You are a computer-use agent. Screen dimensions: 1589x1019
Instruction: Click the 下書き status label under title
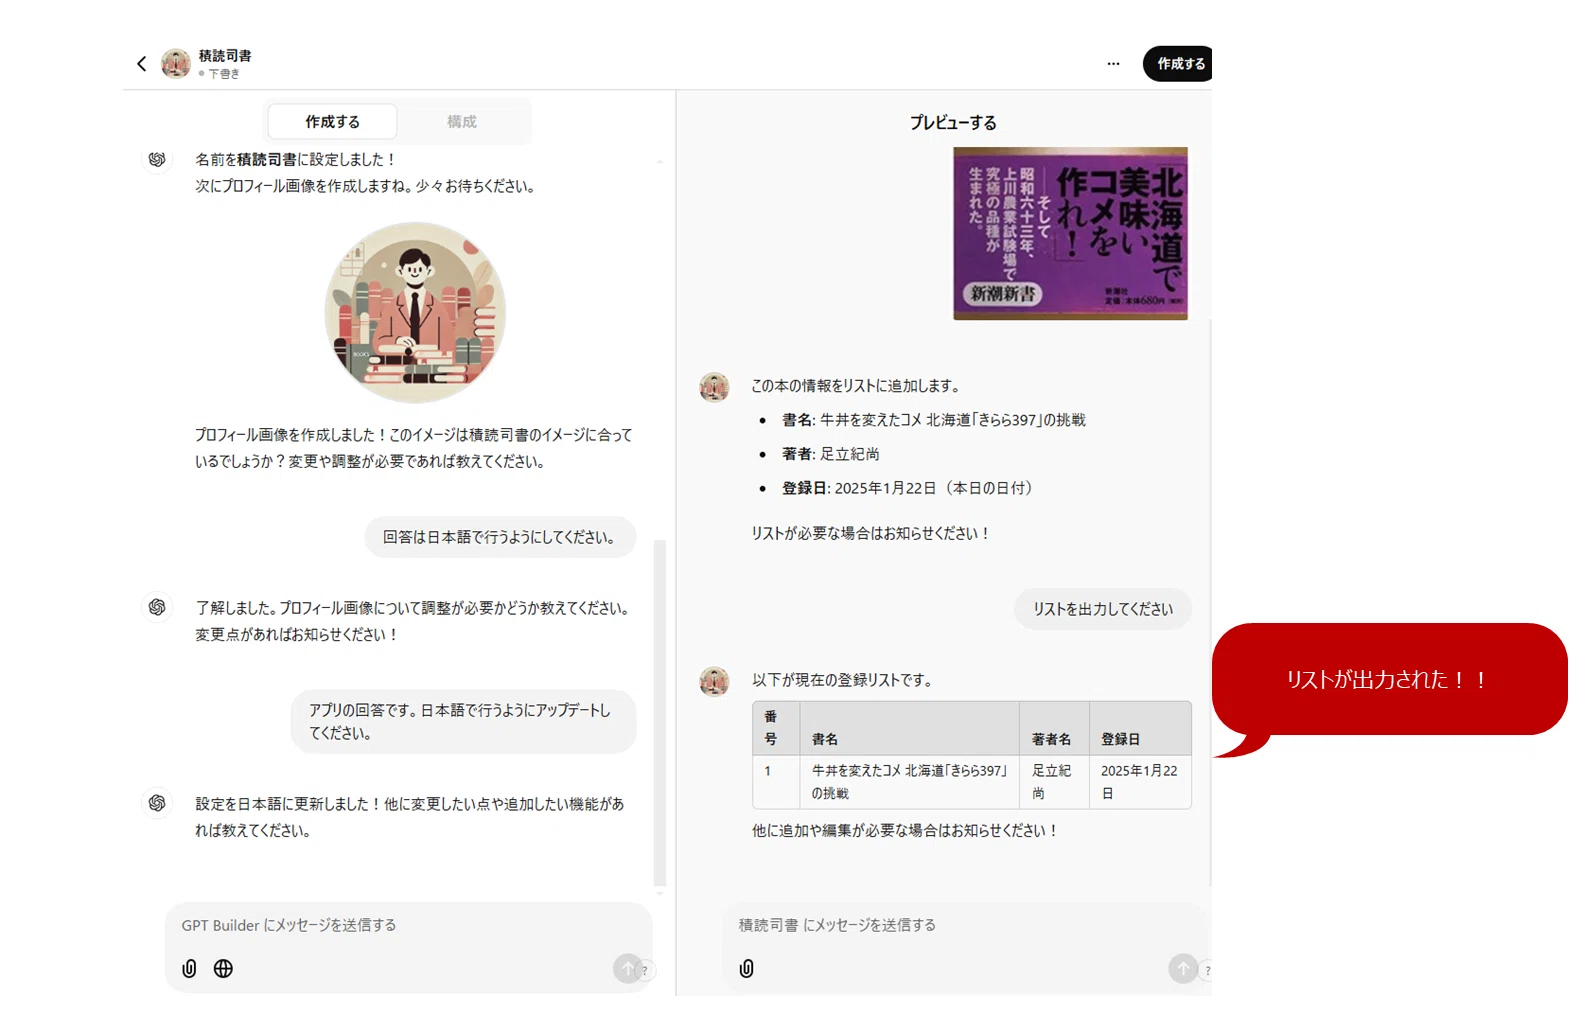tap(224, 74)
